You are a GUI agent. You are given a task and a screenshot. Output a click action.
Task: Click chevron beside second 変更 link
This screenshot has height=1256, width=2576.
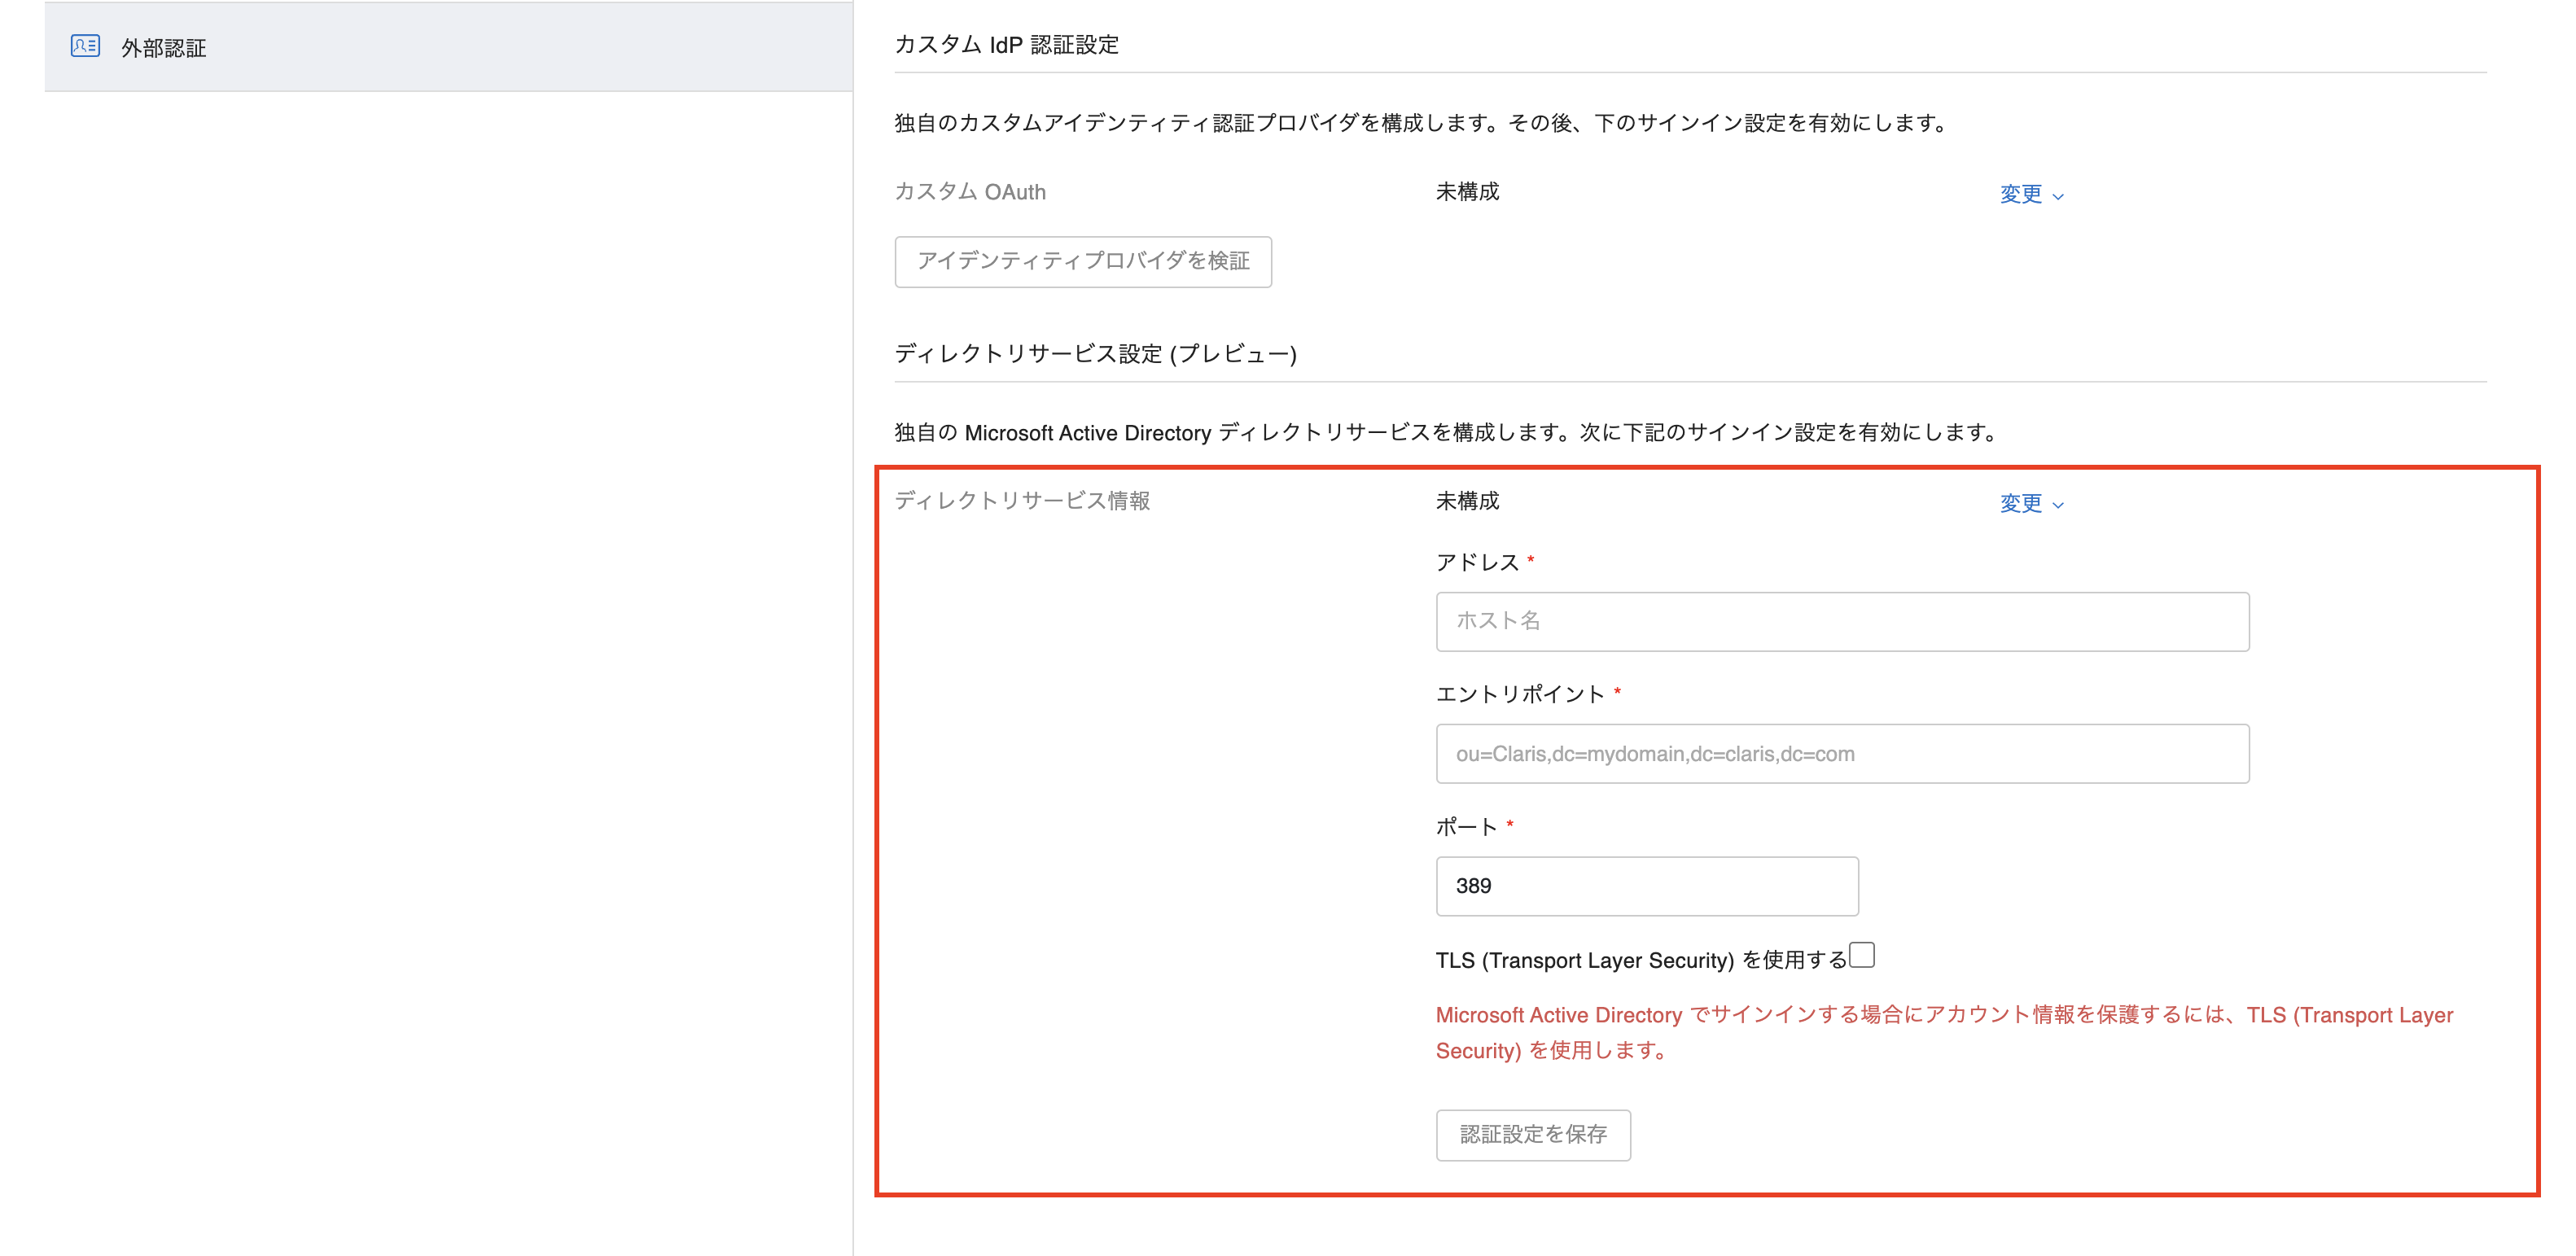click(2059, 506)
